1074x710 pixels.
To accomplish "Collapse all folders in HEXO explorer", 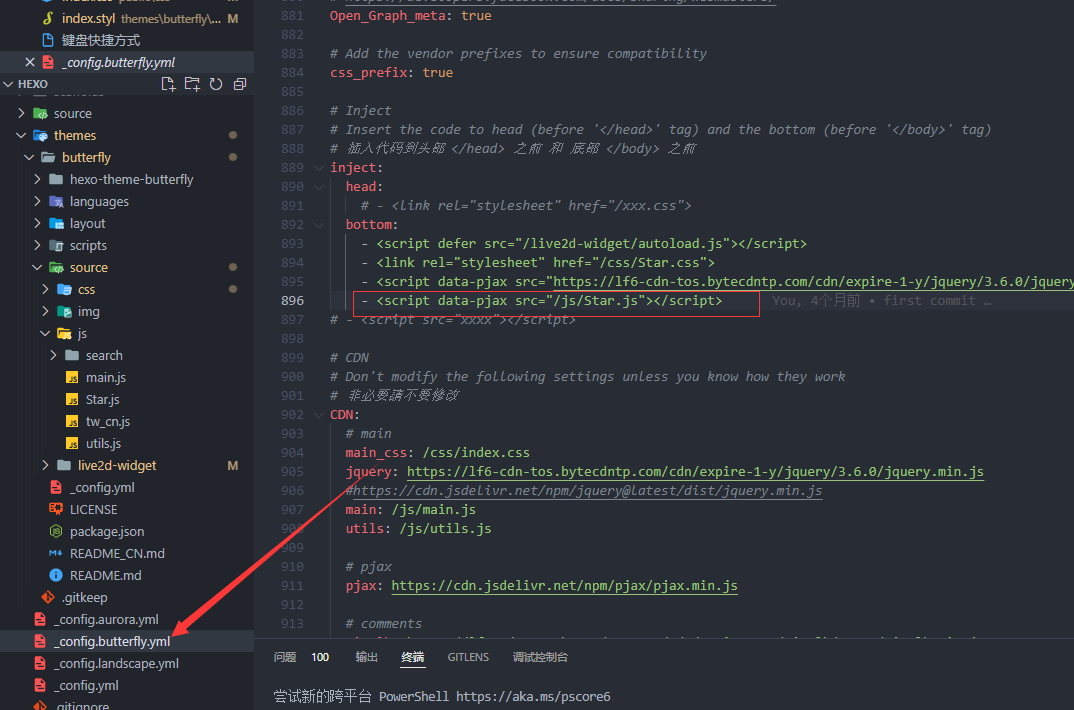I will 240,84.
